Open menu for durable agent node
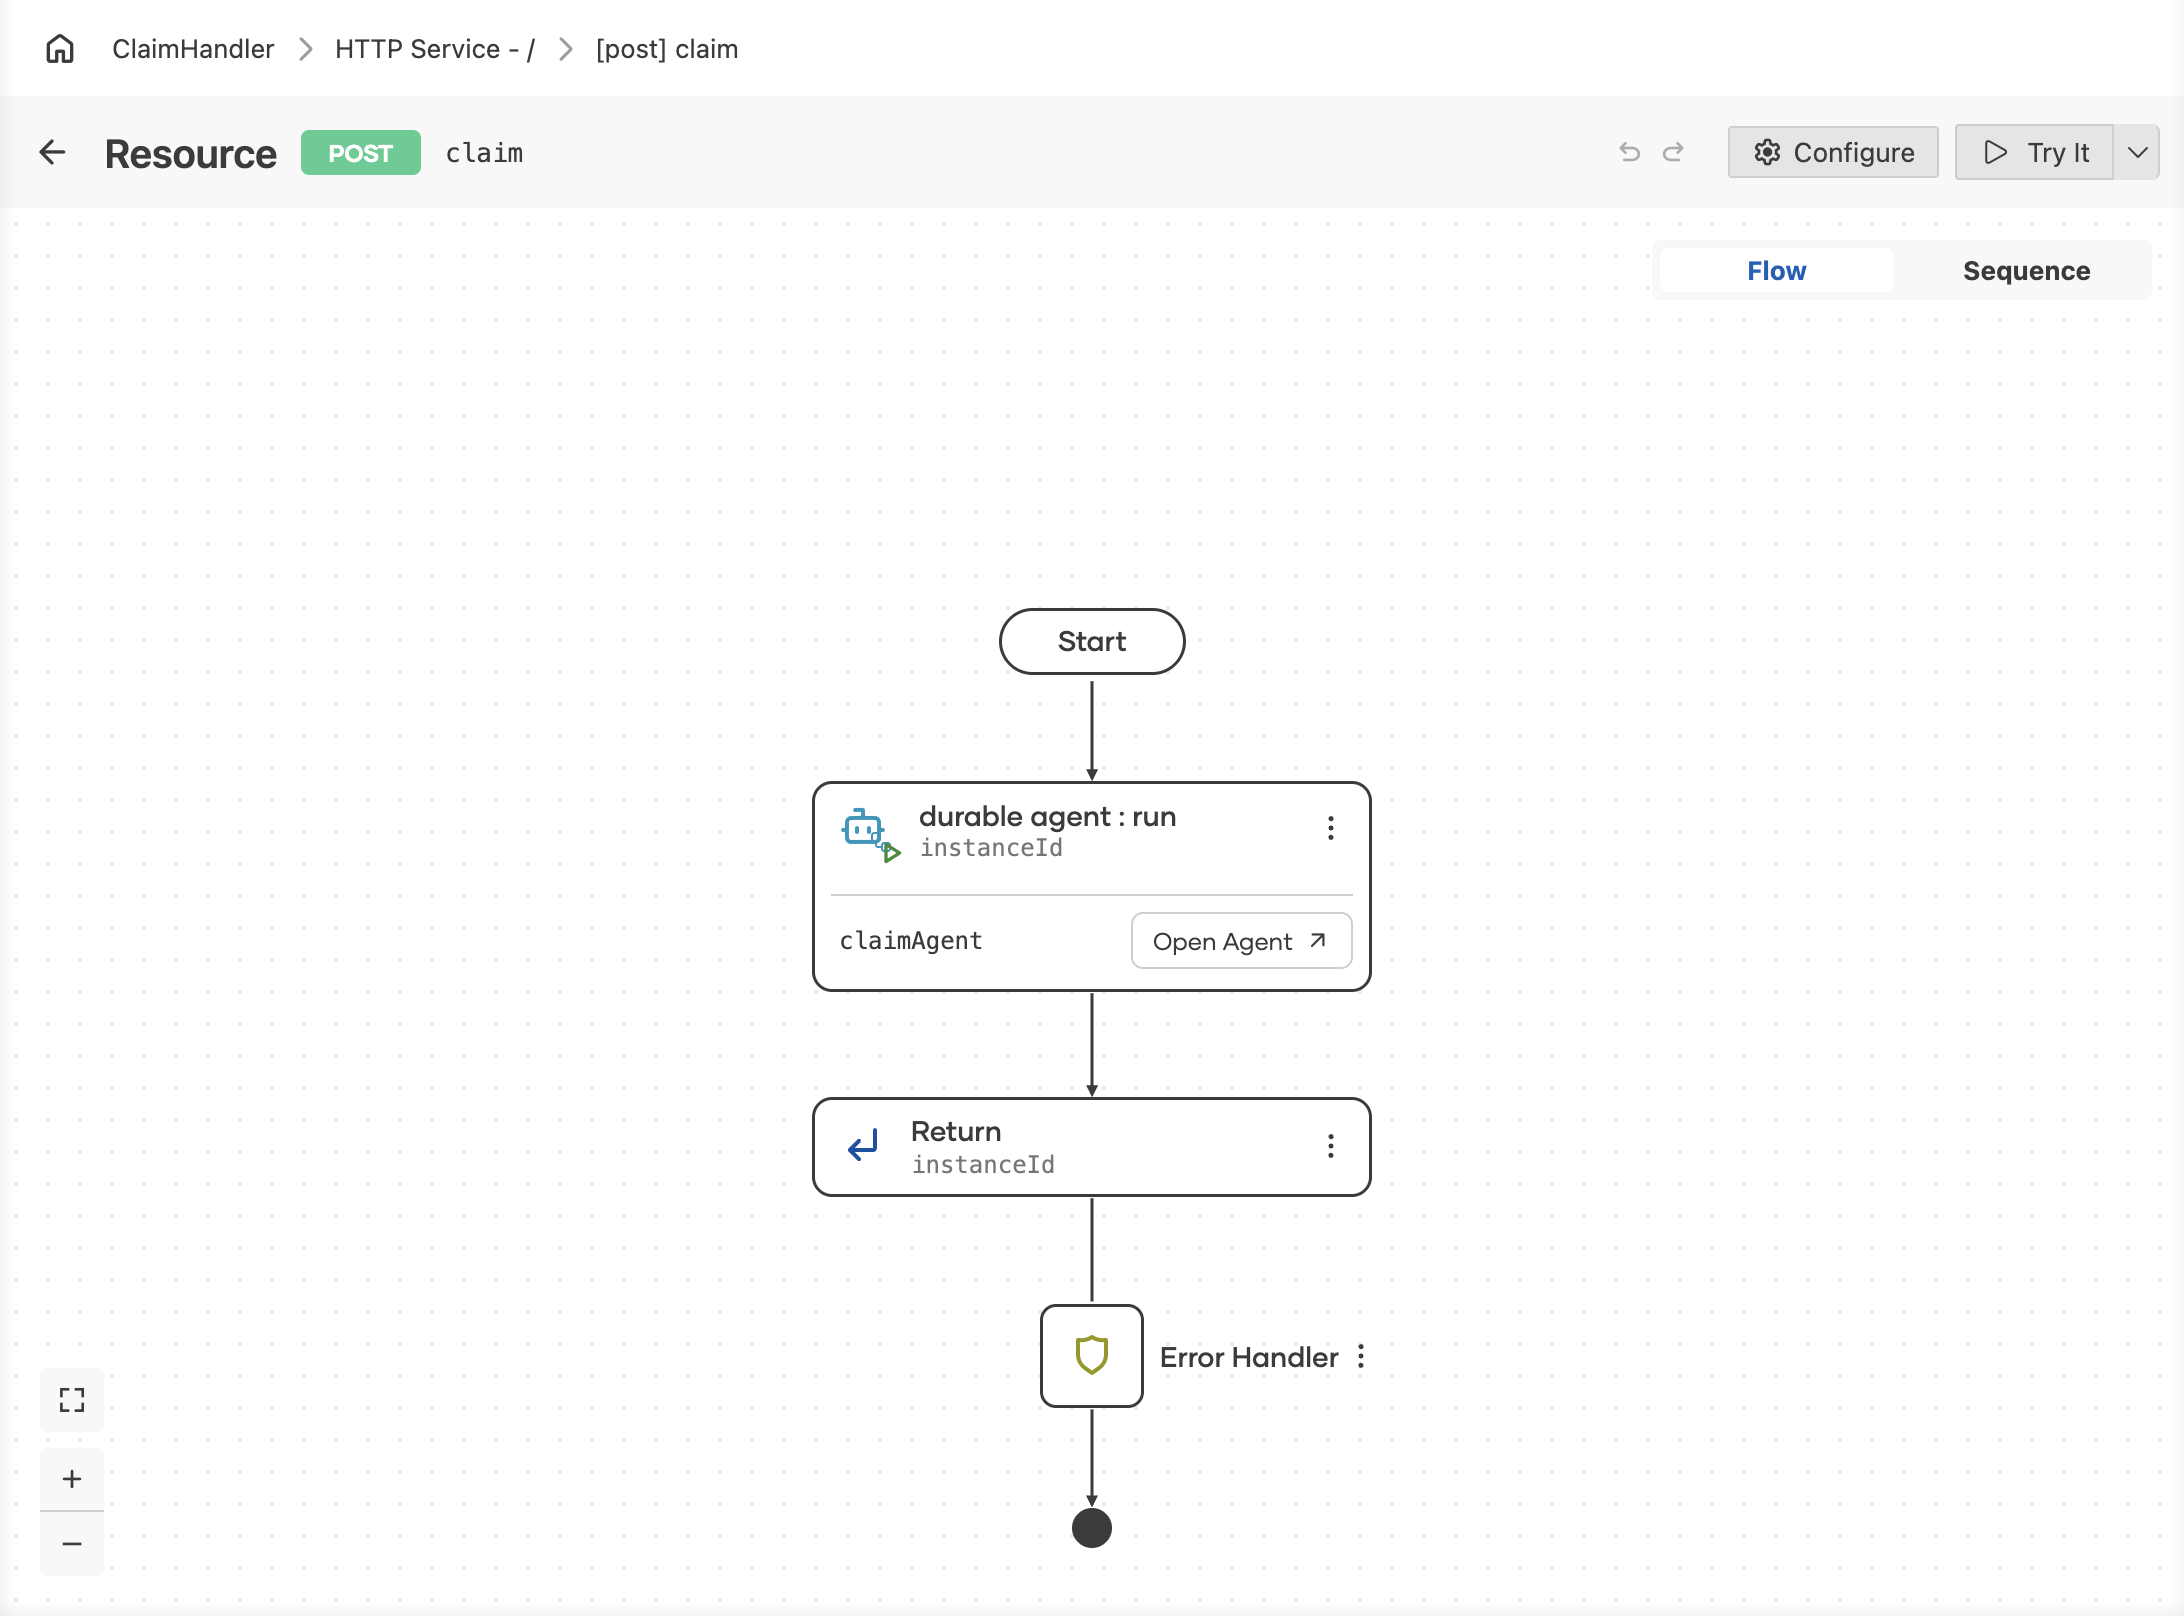 [x=1330, y=828]
